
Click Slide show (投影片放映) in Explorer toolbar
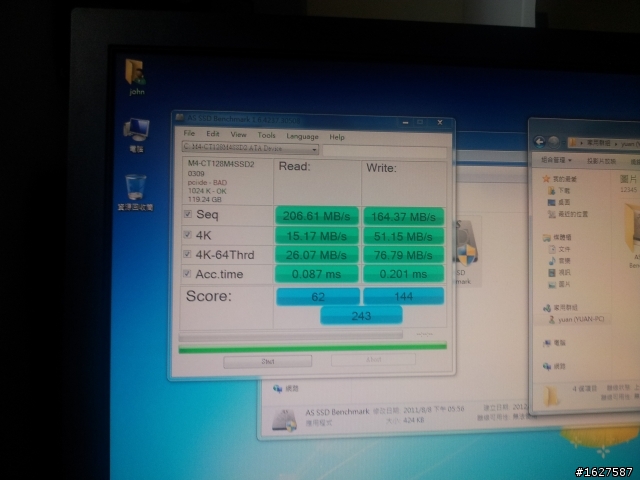601,161
